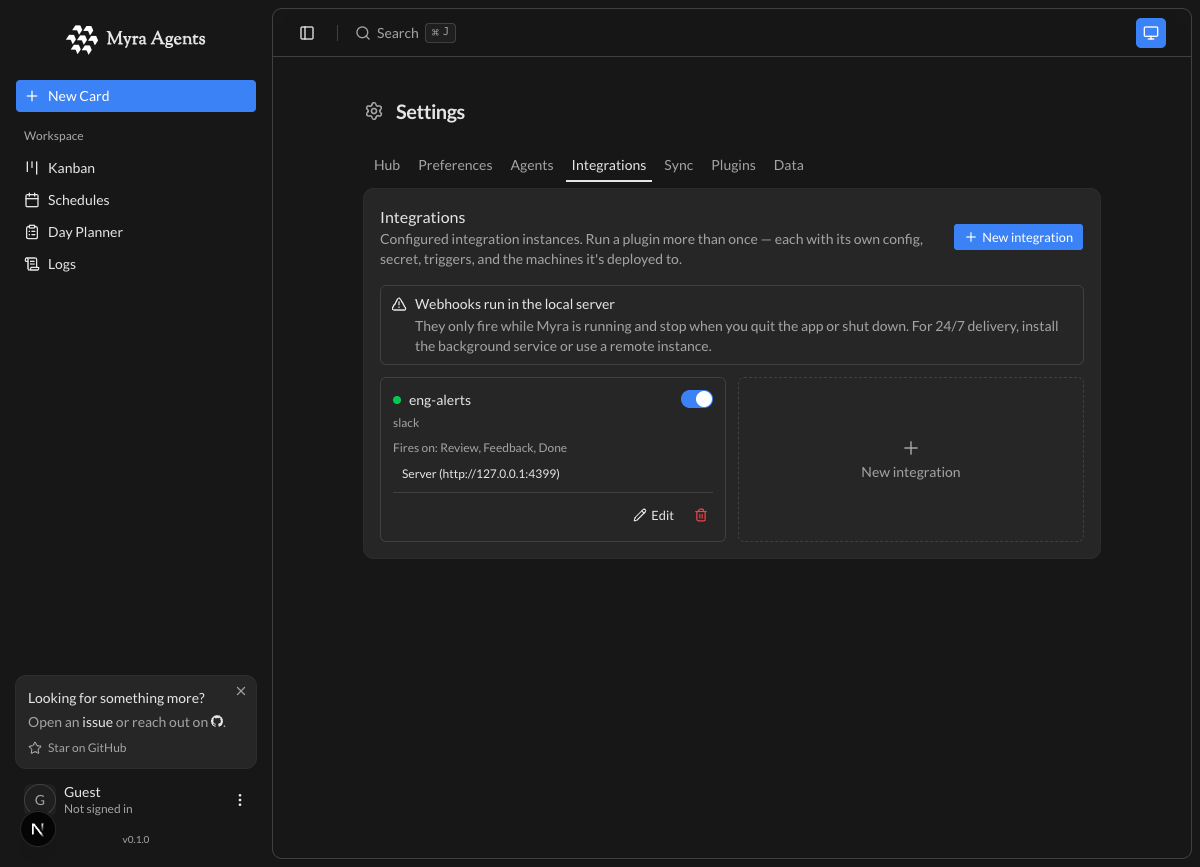Click the monitor display mode button

click(1151, 33)
